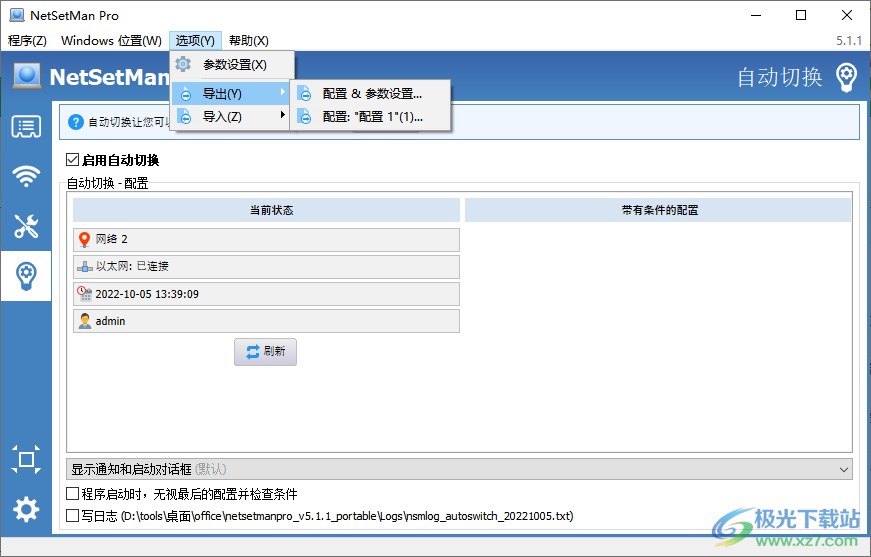This screenshot has width=871, height=557.
Task: Click file icon beside 配置: "配置 1"(1)
Action: coord(304,116)
